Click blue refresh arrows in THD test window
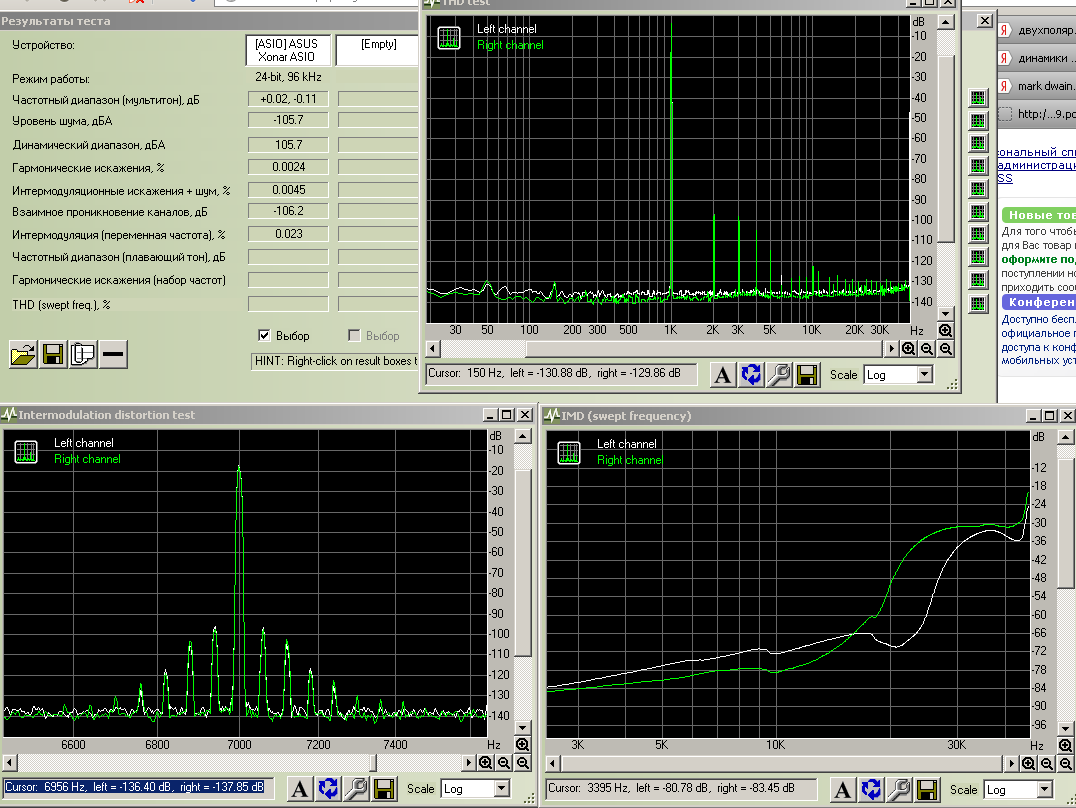Viewport: 1076px width, 808px height. 751,375
